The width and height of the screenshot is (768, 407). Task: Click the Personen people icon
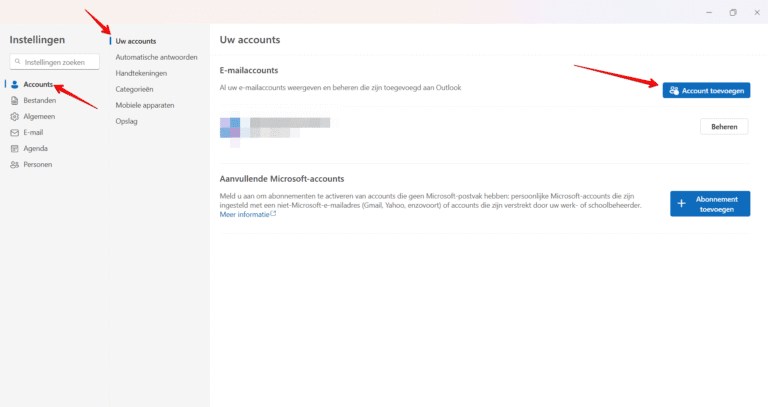point(14,164)
